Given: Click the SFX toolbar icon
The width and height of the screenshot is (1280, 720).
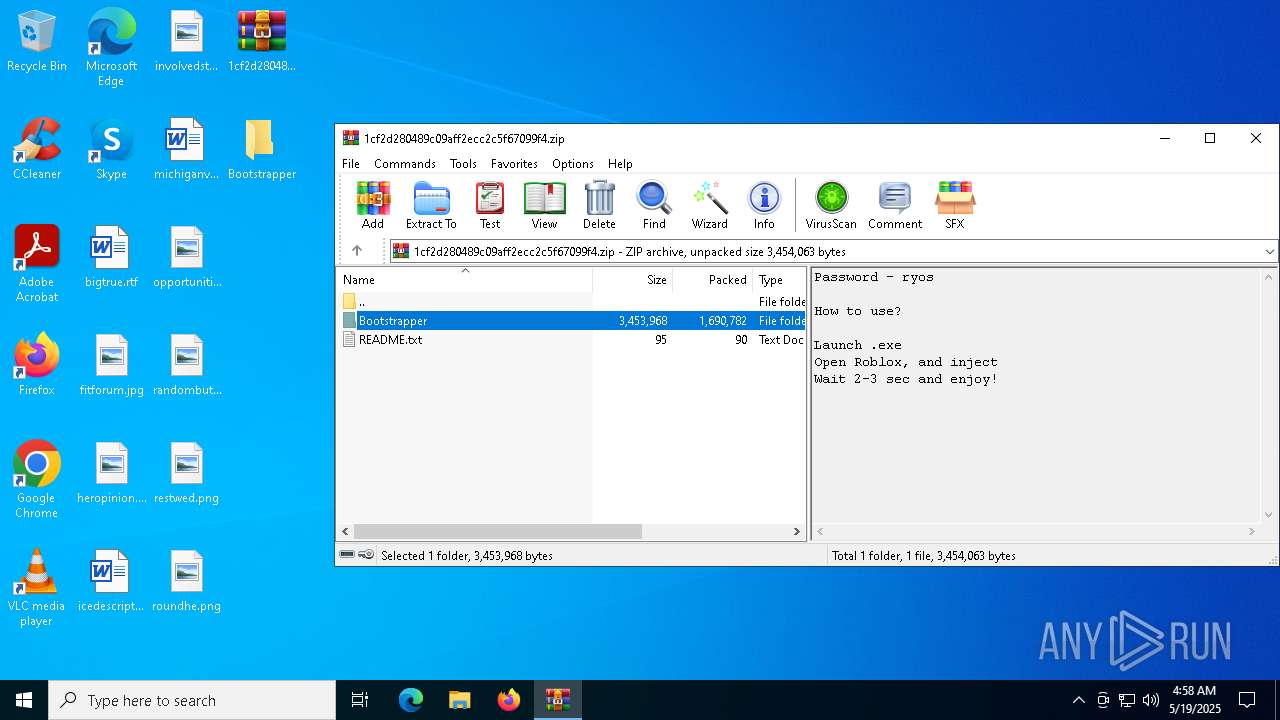Looking at the screenshot, I should [x=955, y=206].
